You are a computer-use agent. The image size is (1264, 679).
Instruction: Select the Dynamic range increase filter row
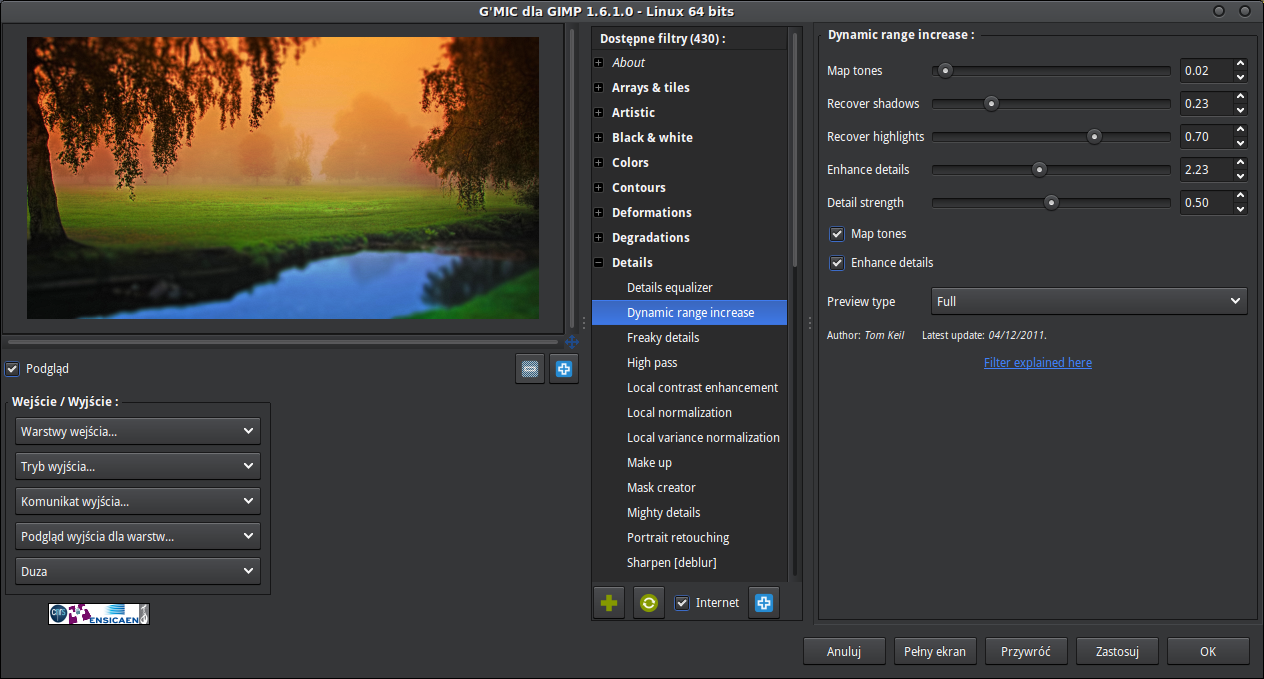pos(689,313)
